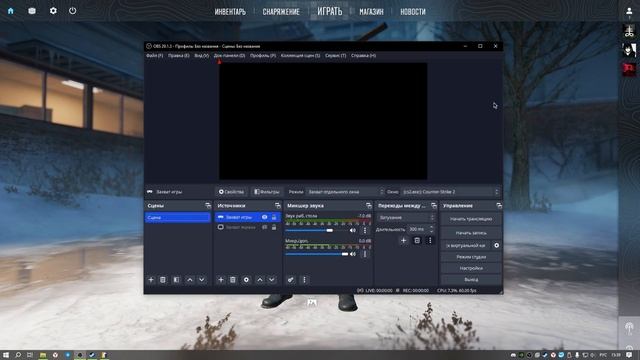Image resolution: width=640 pixels, height=360 pixels.
Task: Open audio mixer three-dot menu at panel bottom
Action: coord(304,280)
